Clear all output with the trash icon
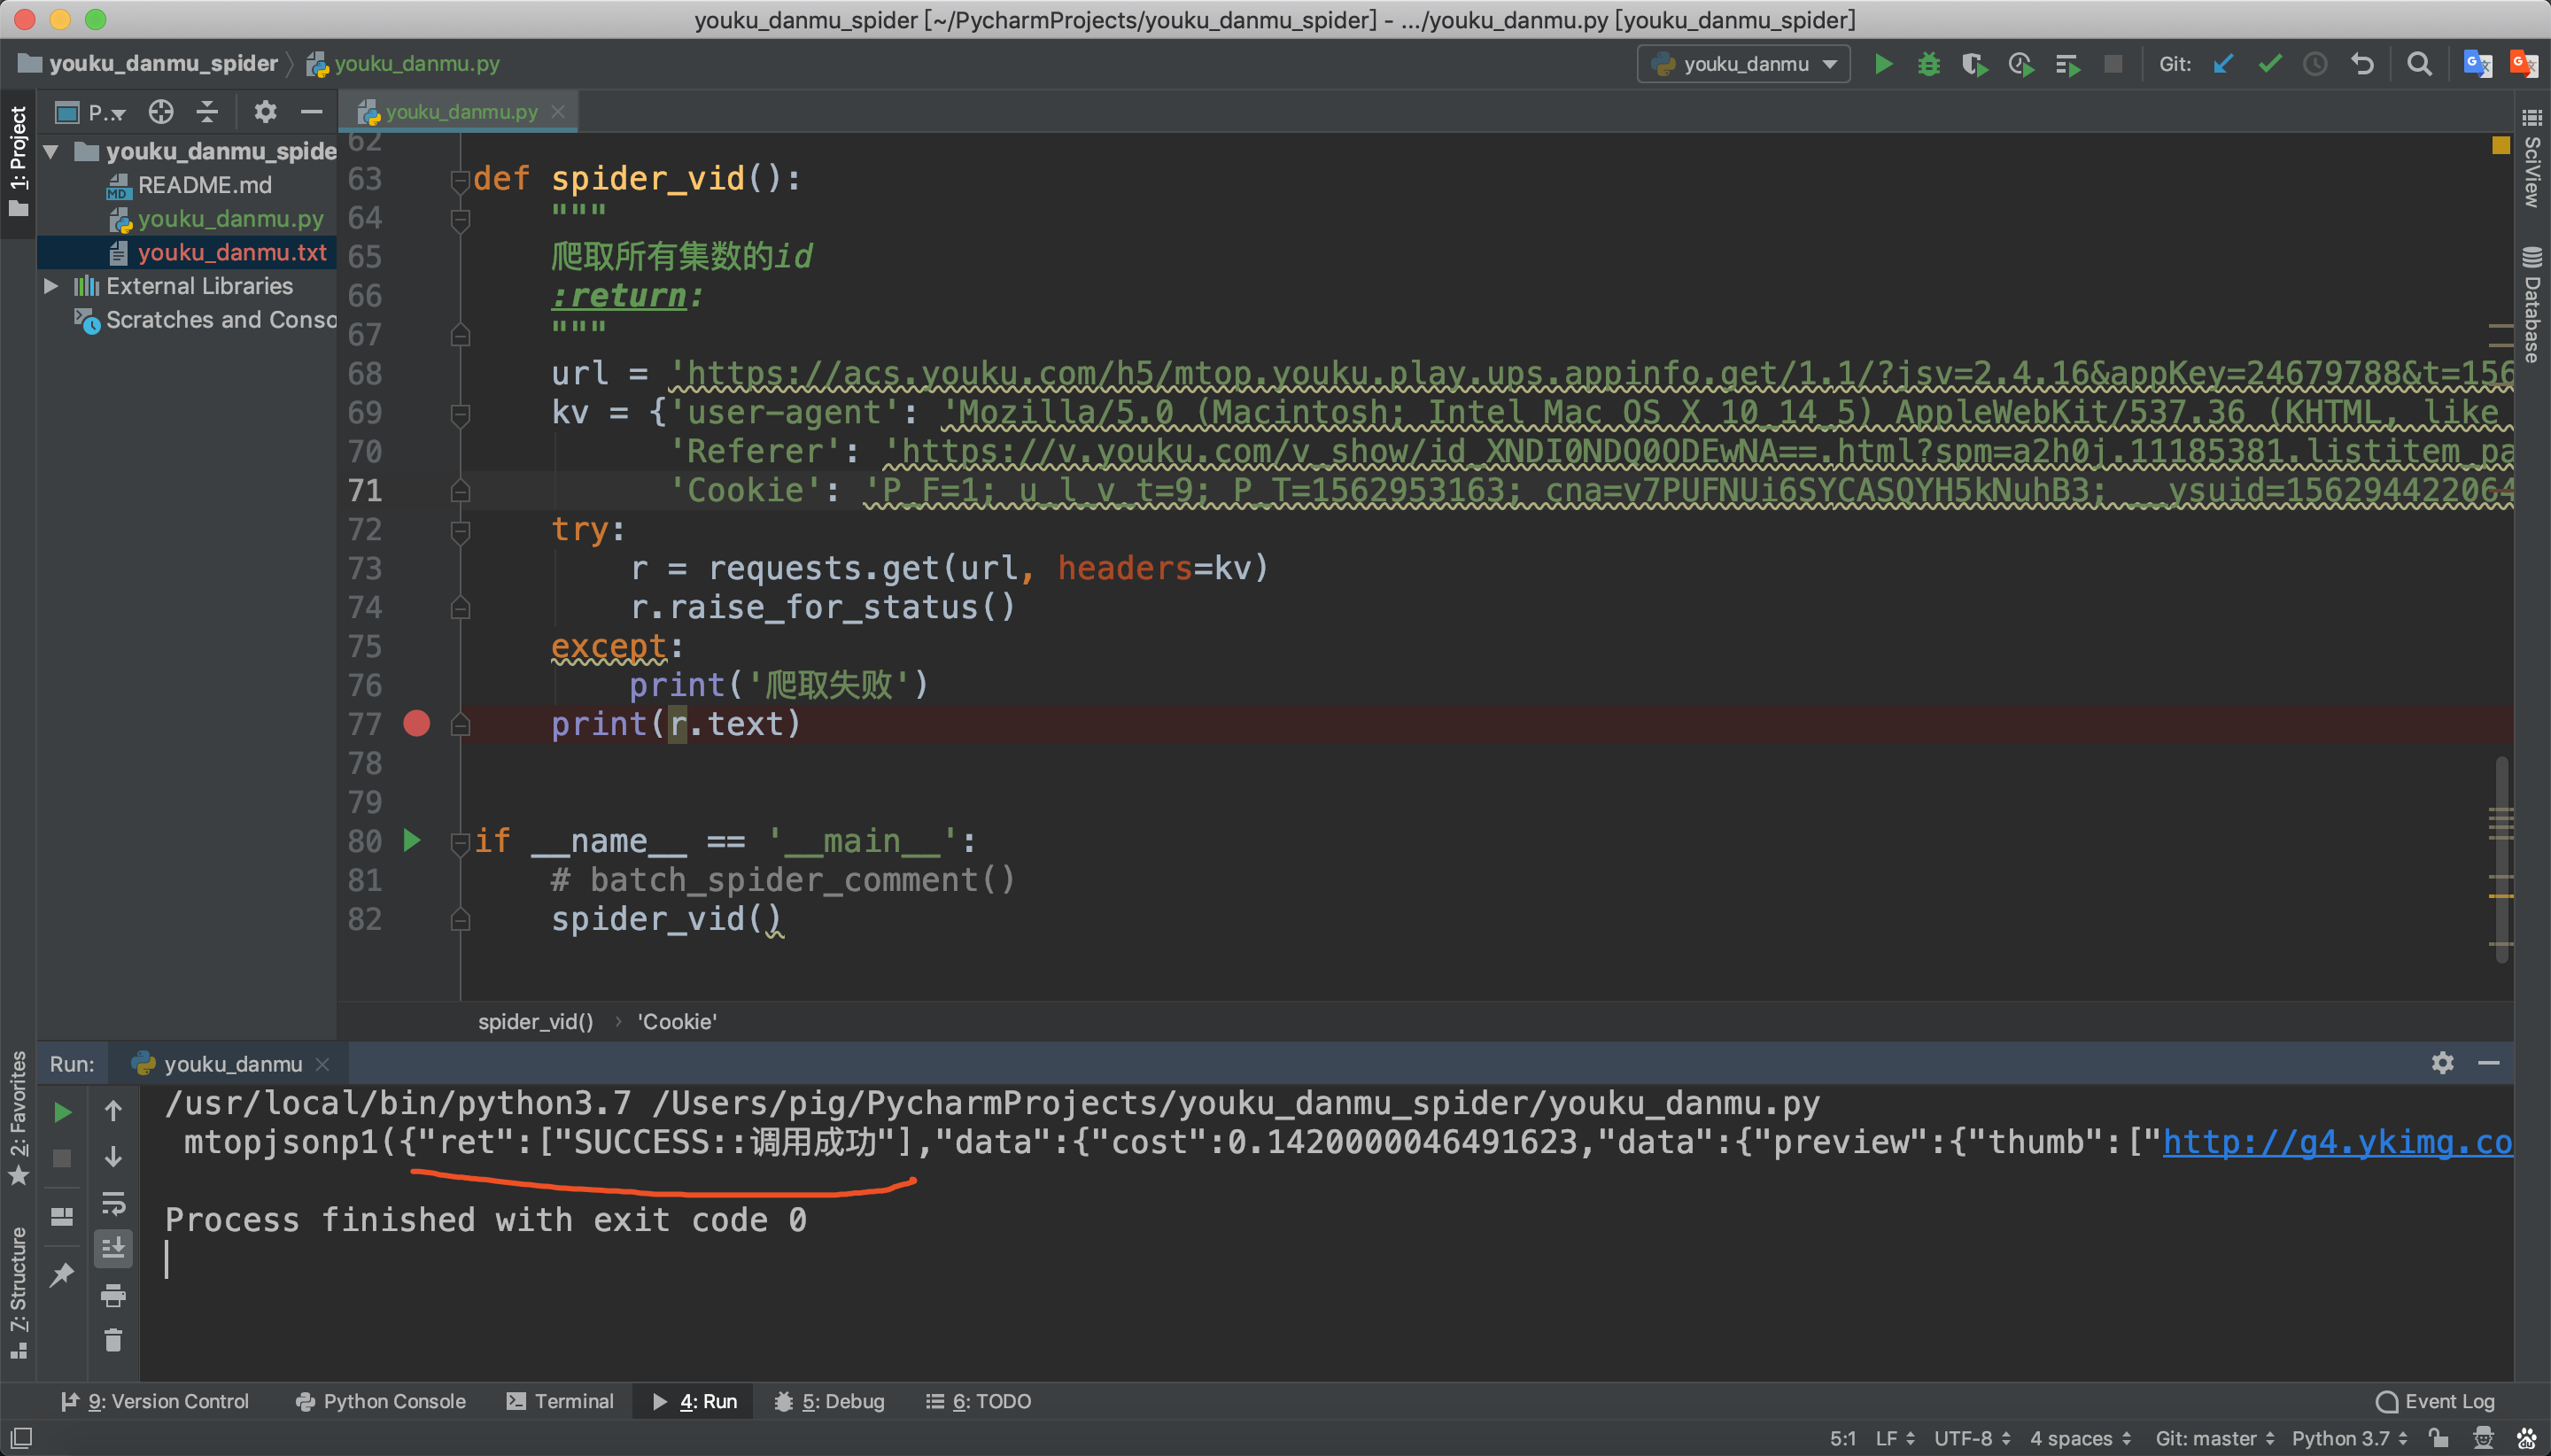 click(113, 1340)
